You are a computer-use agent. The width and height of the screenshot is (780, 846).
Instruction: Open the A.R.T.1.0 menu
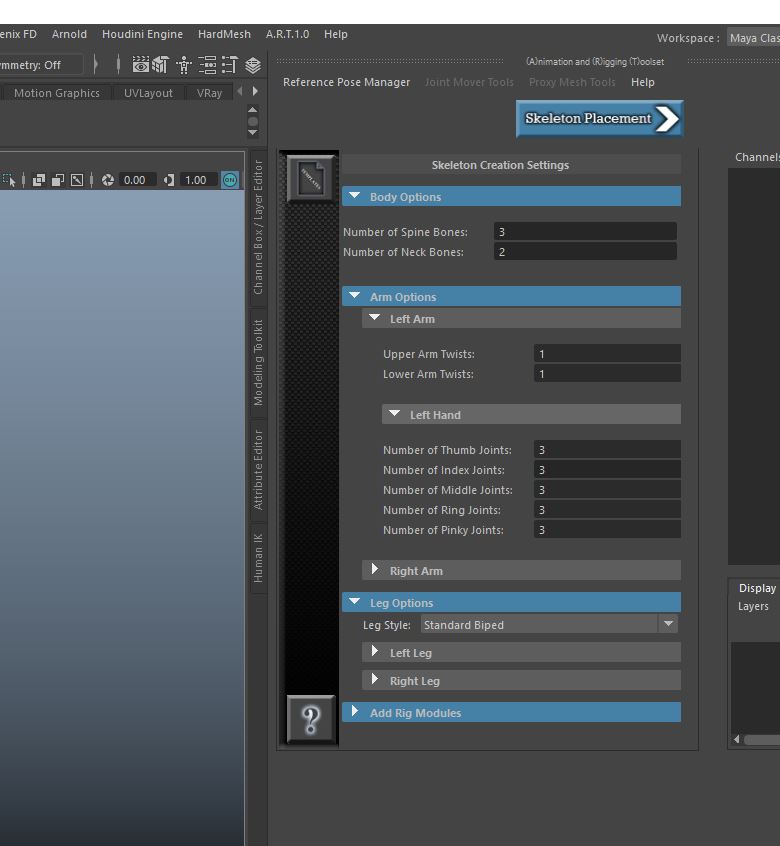(x=288, y=34)
